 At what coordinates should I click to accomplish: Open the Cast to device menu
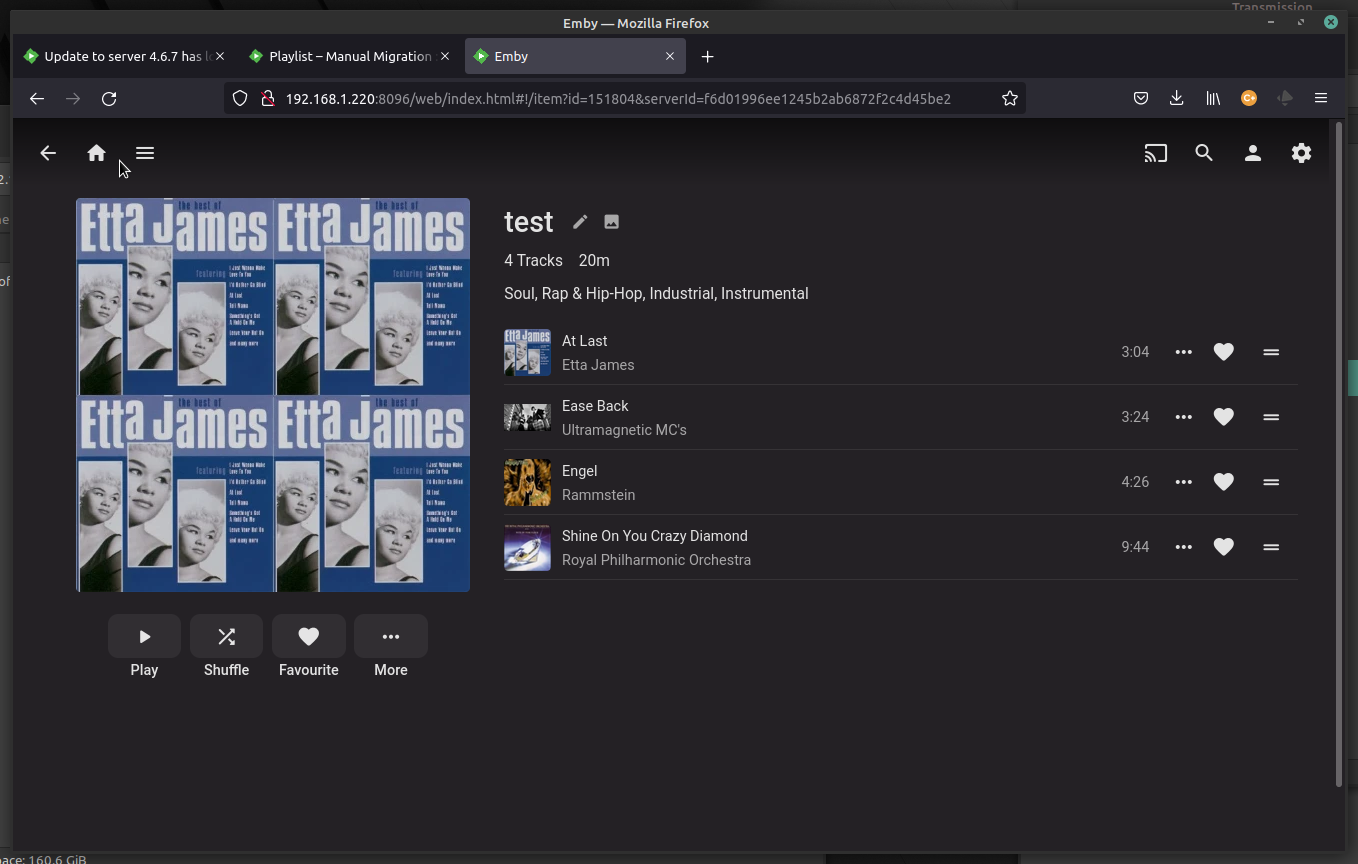[1156, 153]
